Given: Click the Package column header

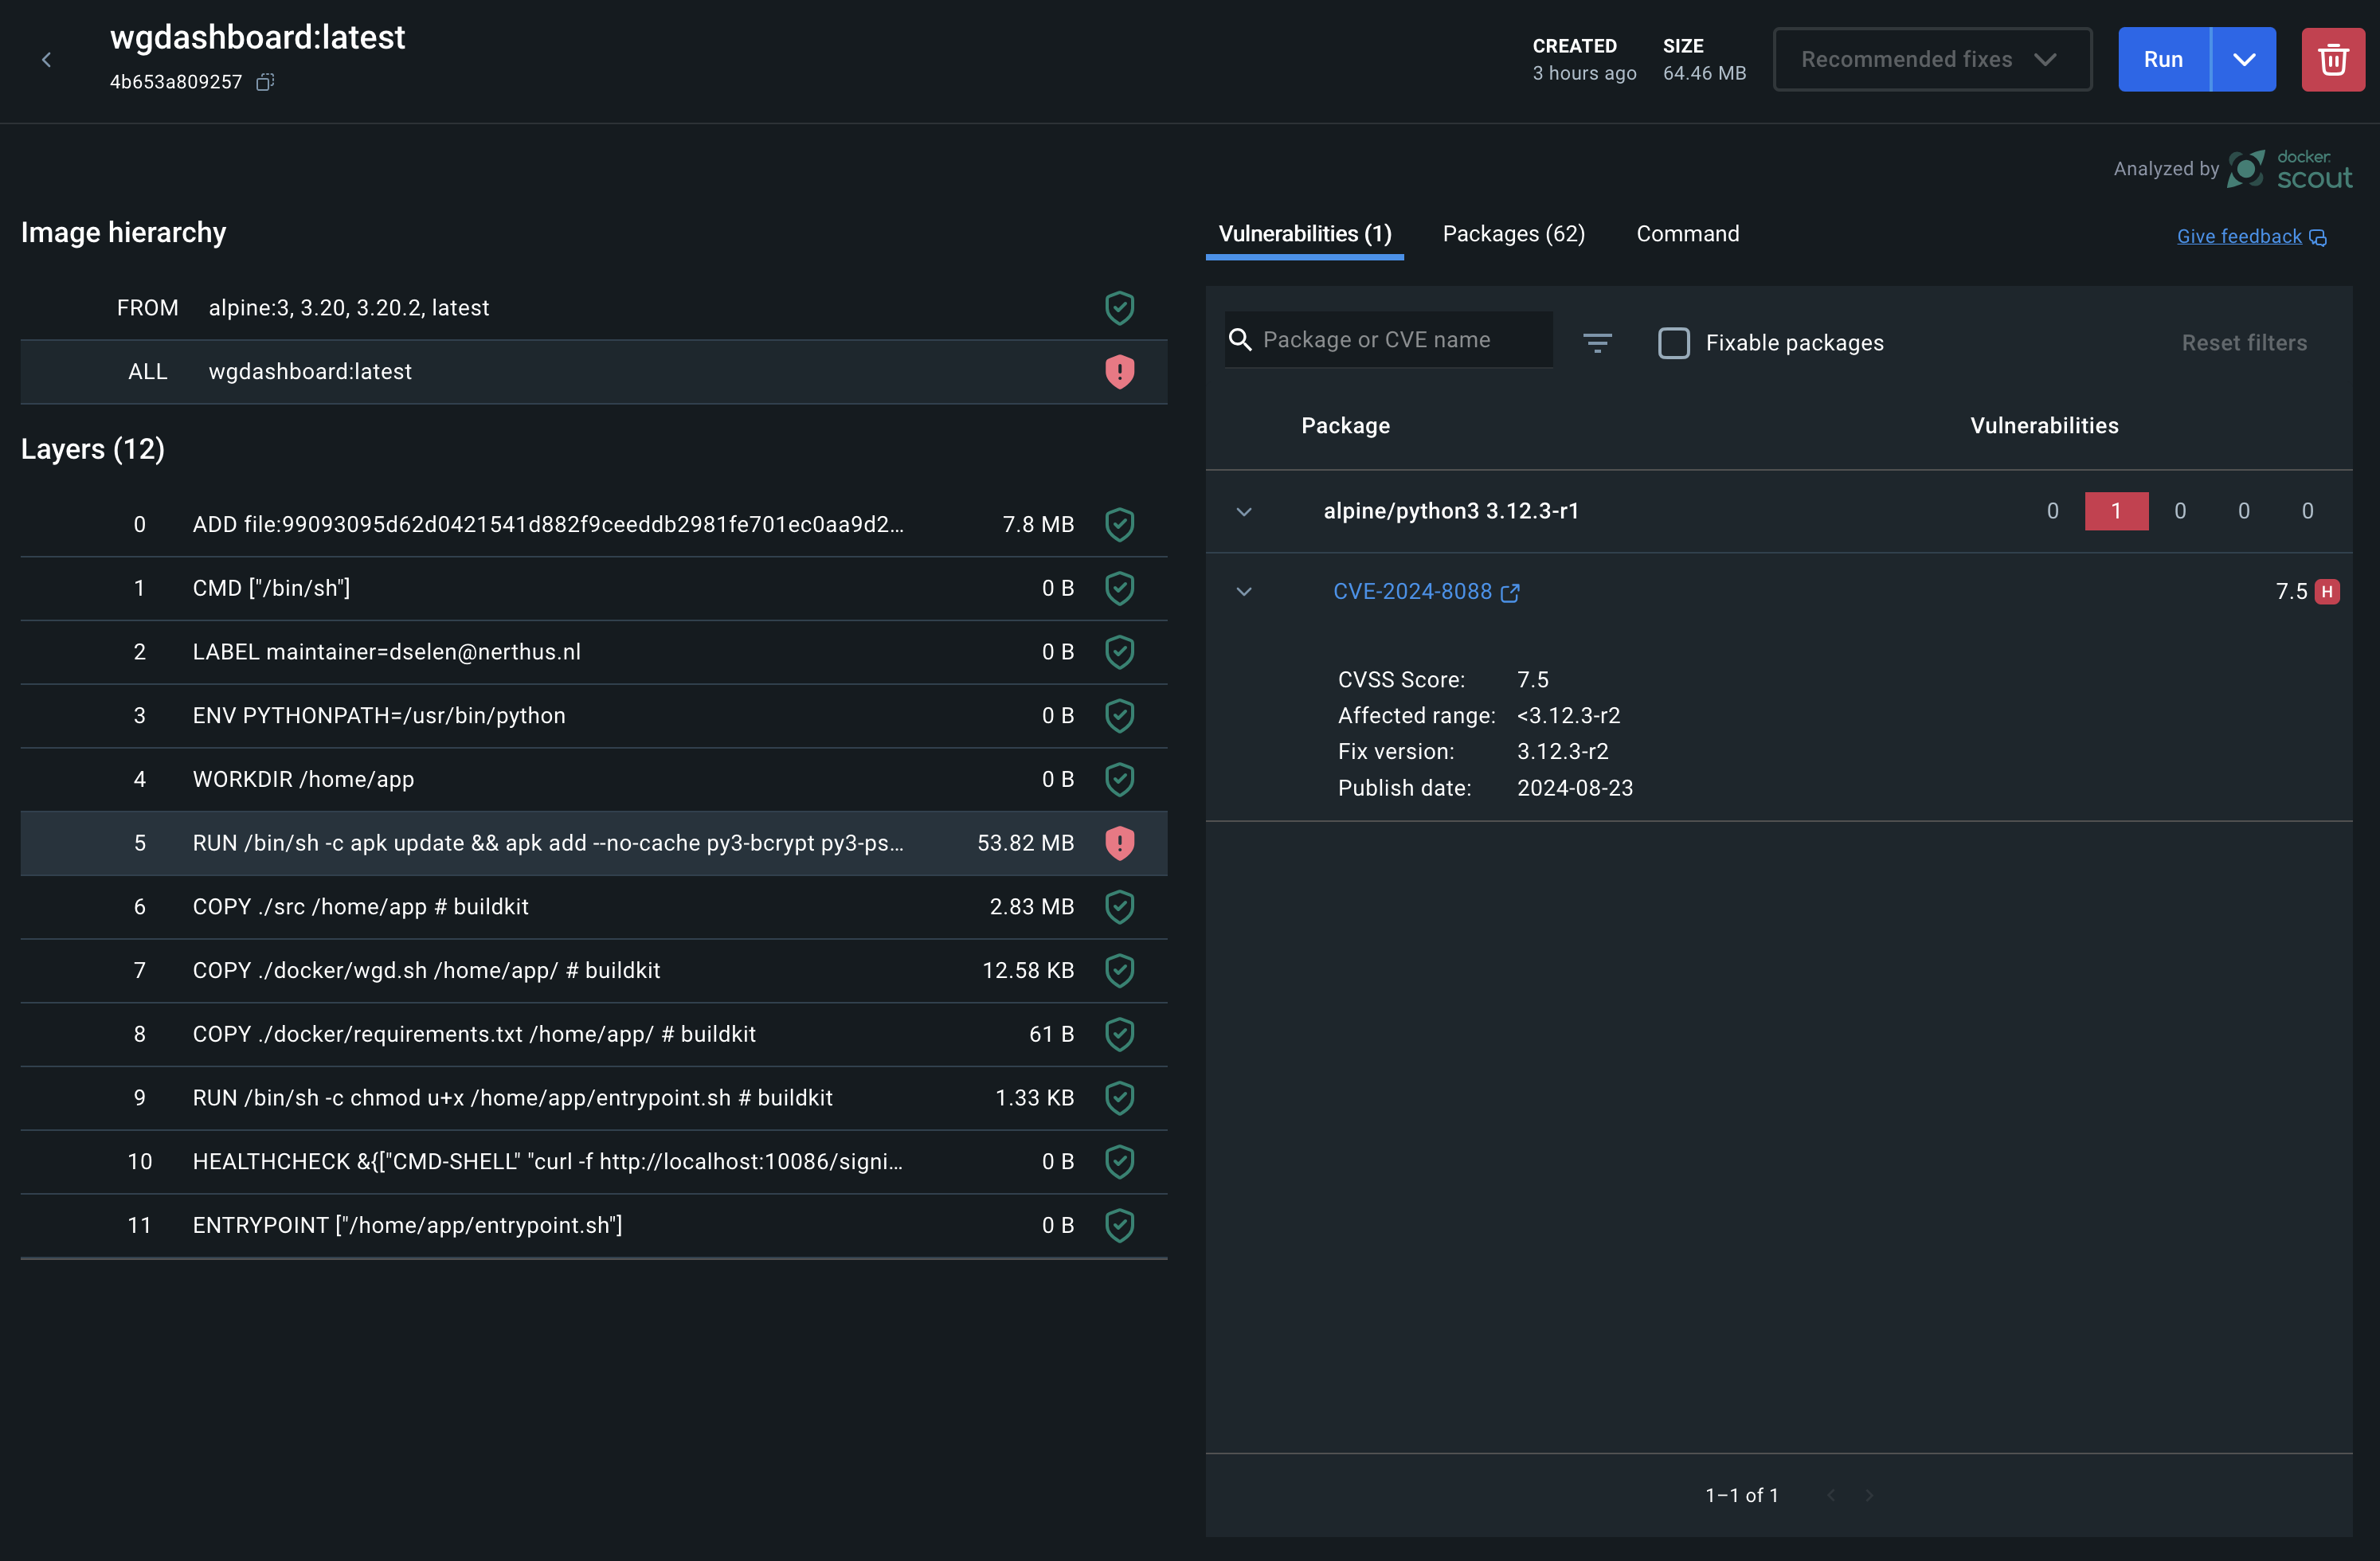Looking at the screenshot, I should tap(1345, 426).
